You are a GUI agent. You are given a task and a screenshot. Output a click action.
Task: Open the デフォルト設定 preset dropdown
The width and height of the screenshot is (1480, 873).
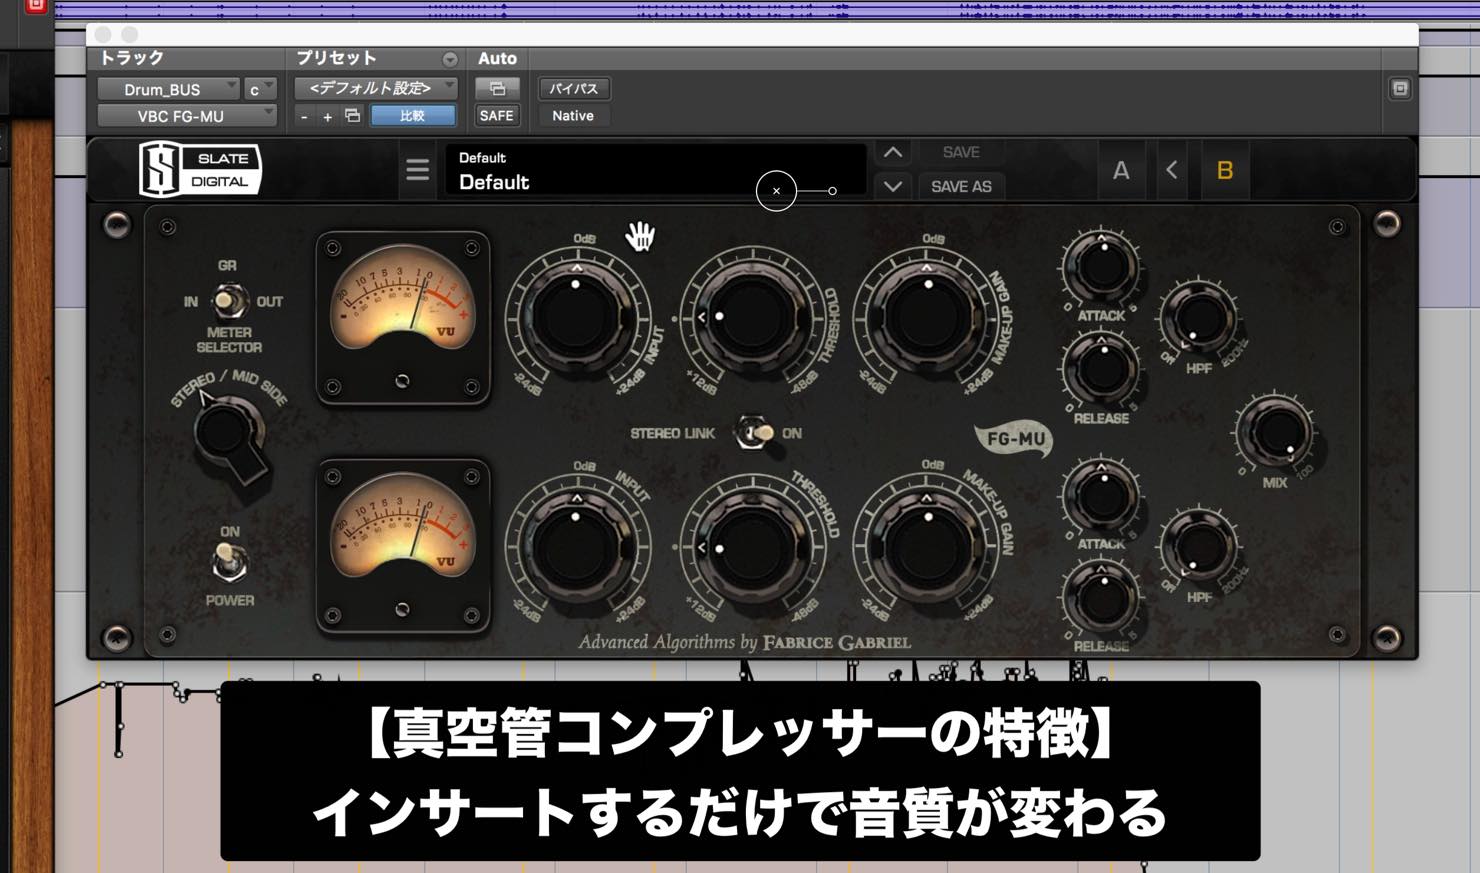point(375,88)
